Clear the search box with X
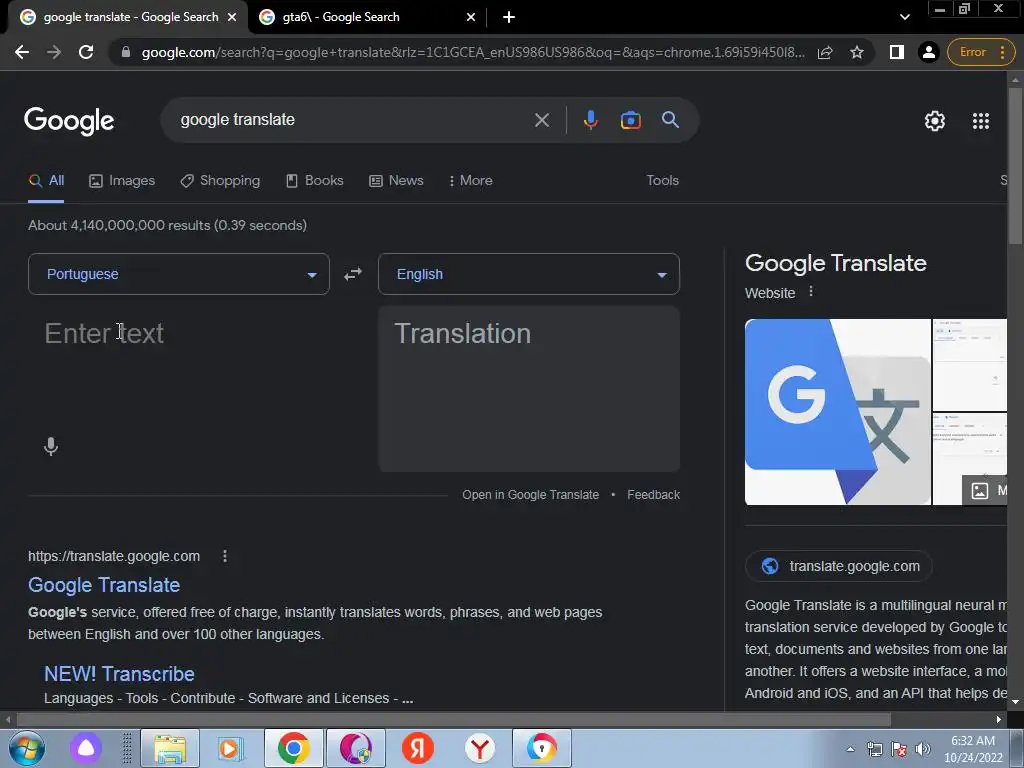This screenshot has height=768, width=1024. click(x=541, y=120)
